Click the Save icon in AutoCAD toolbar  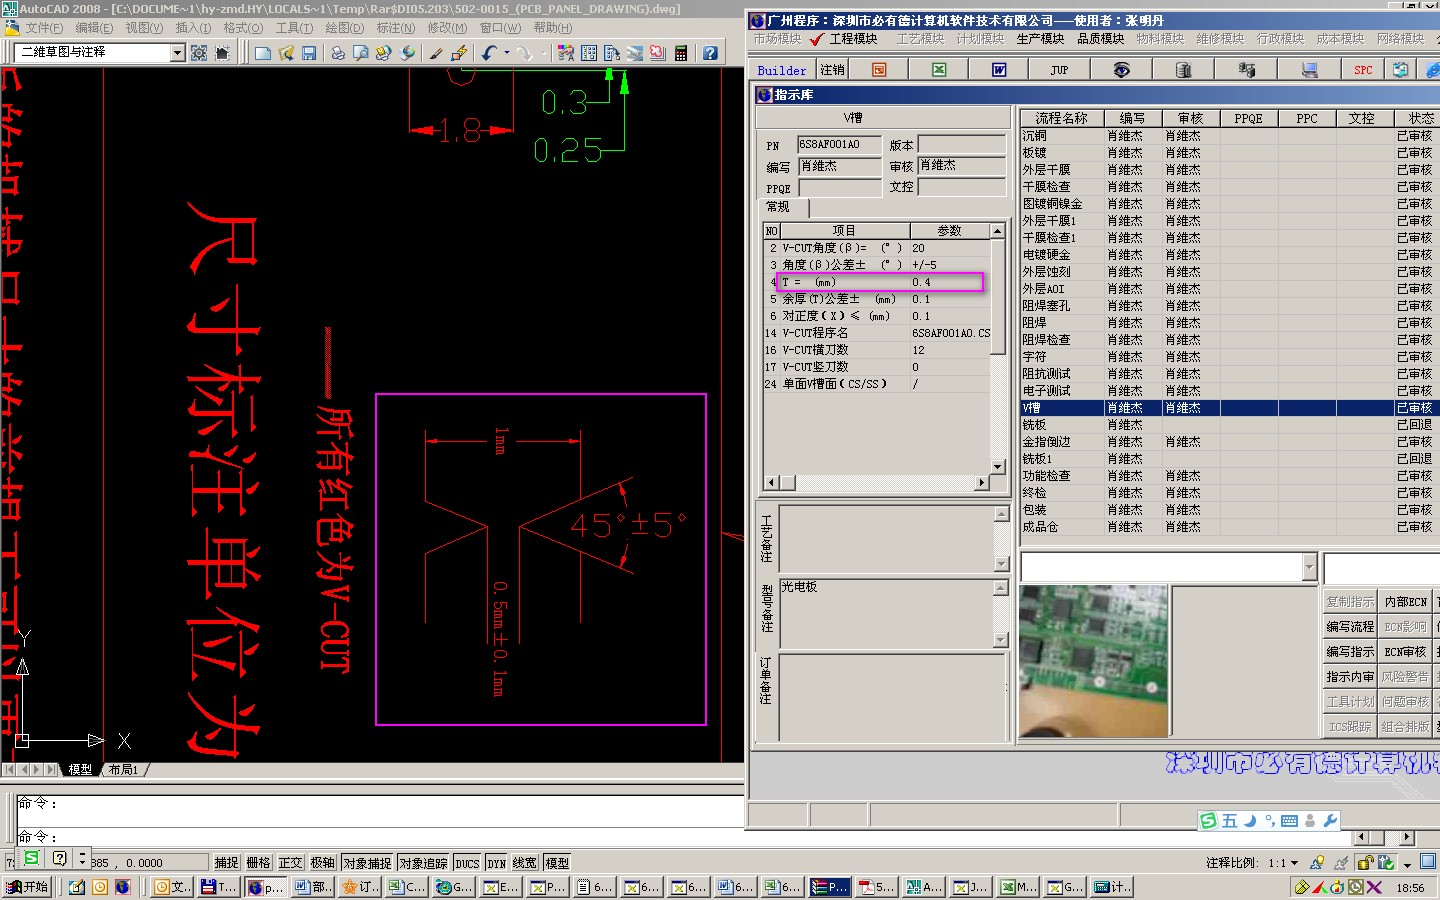[x=309, y=53]
